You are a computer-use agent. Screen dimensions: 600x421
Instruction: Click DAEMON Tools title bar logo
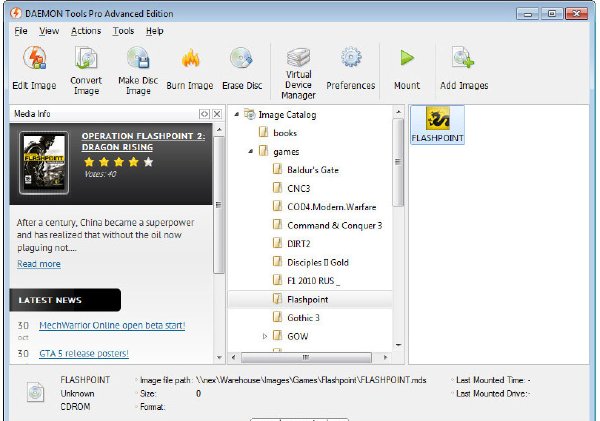click(16, 13)
